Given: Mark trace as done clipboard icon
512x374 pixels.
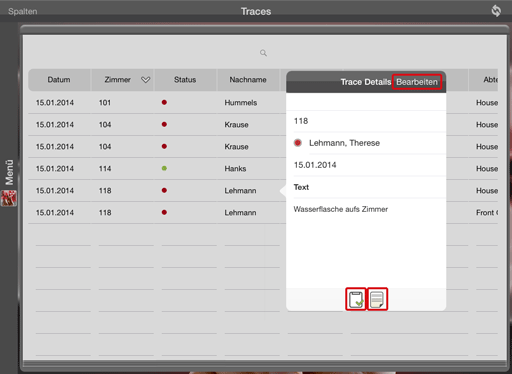Looking at the screenshot, I should pyautogui.click(x=356, y=299).
